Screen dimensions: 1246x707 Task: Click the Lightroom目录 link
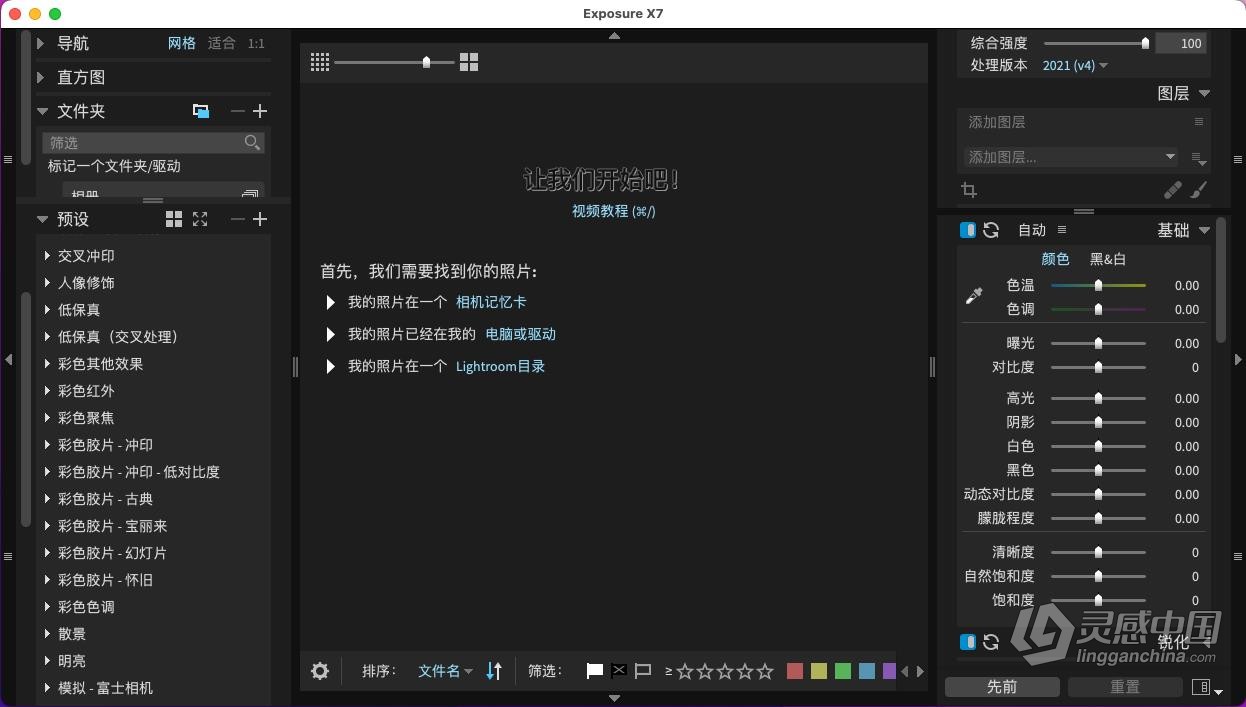point(500,366)
